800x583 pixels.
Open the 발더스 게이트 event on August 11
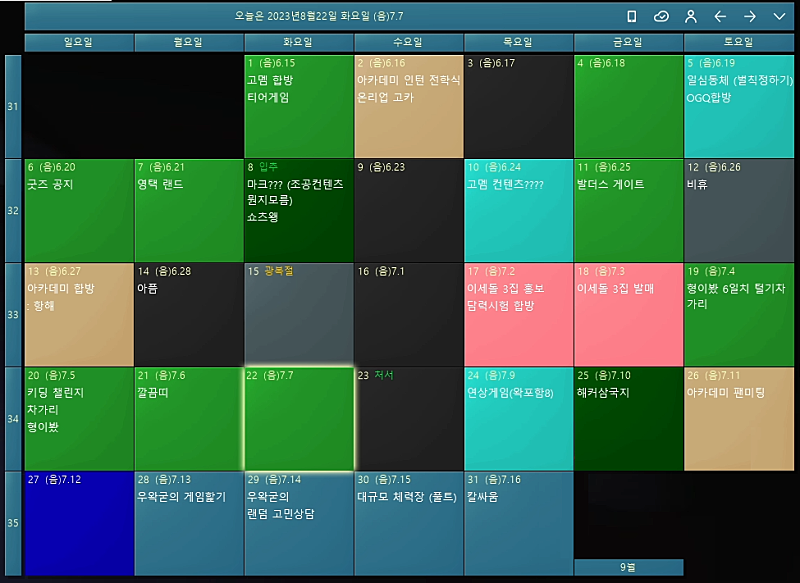(x=611, y=185)
